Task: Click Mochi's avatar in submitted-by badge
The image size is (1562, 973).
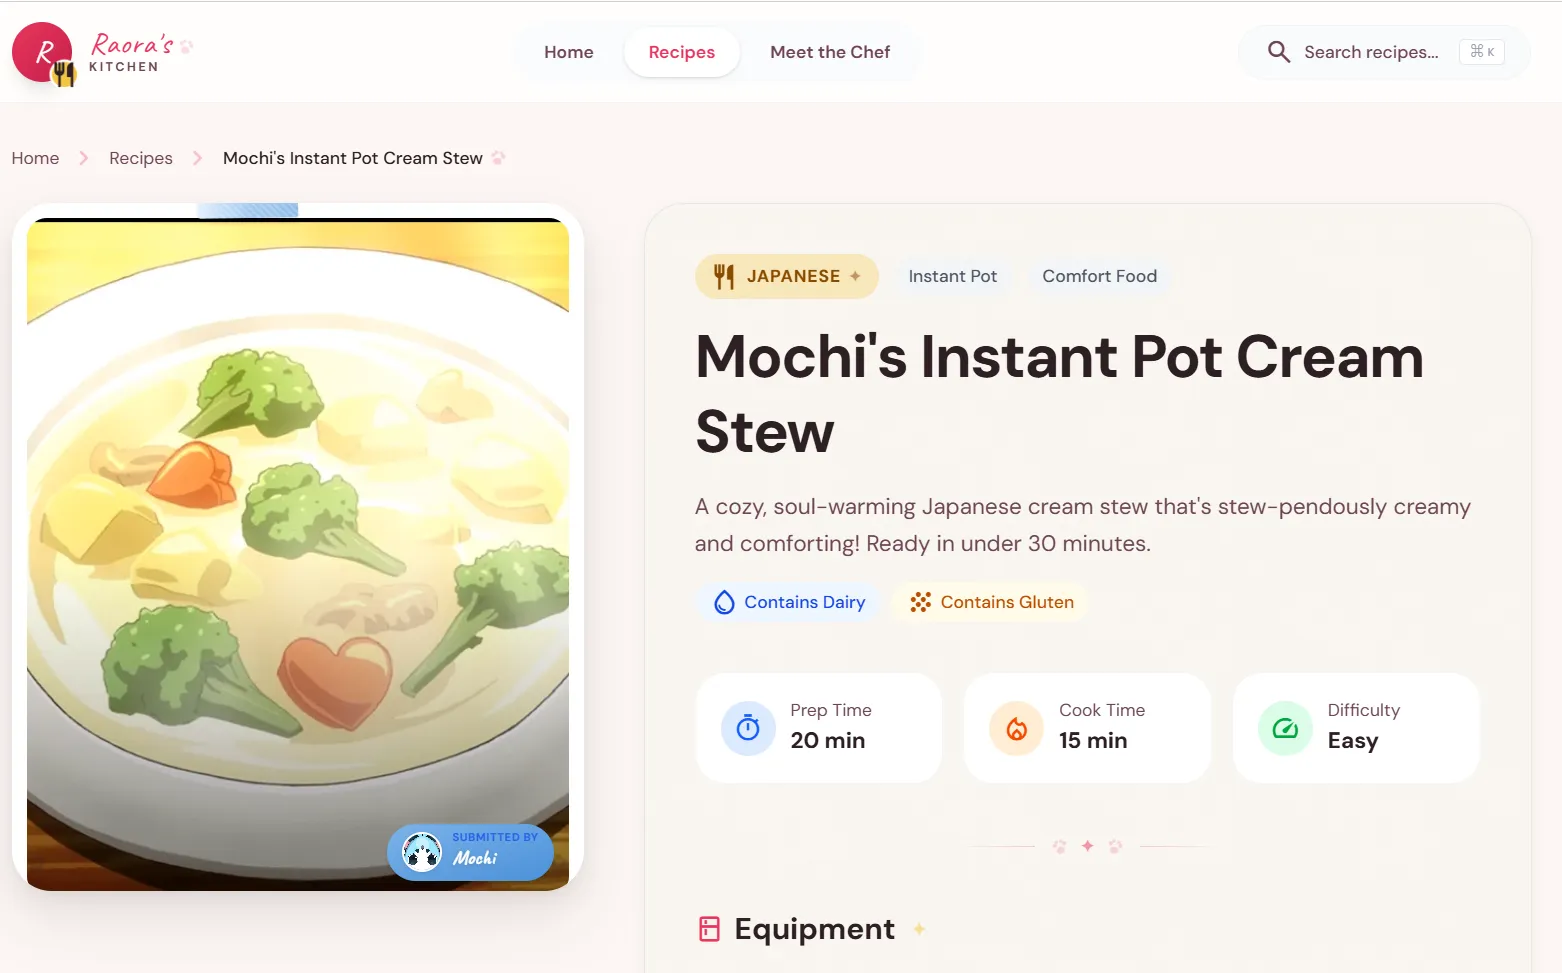Action: pos(422,852)
